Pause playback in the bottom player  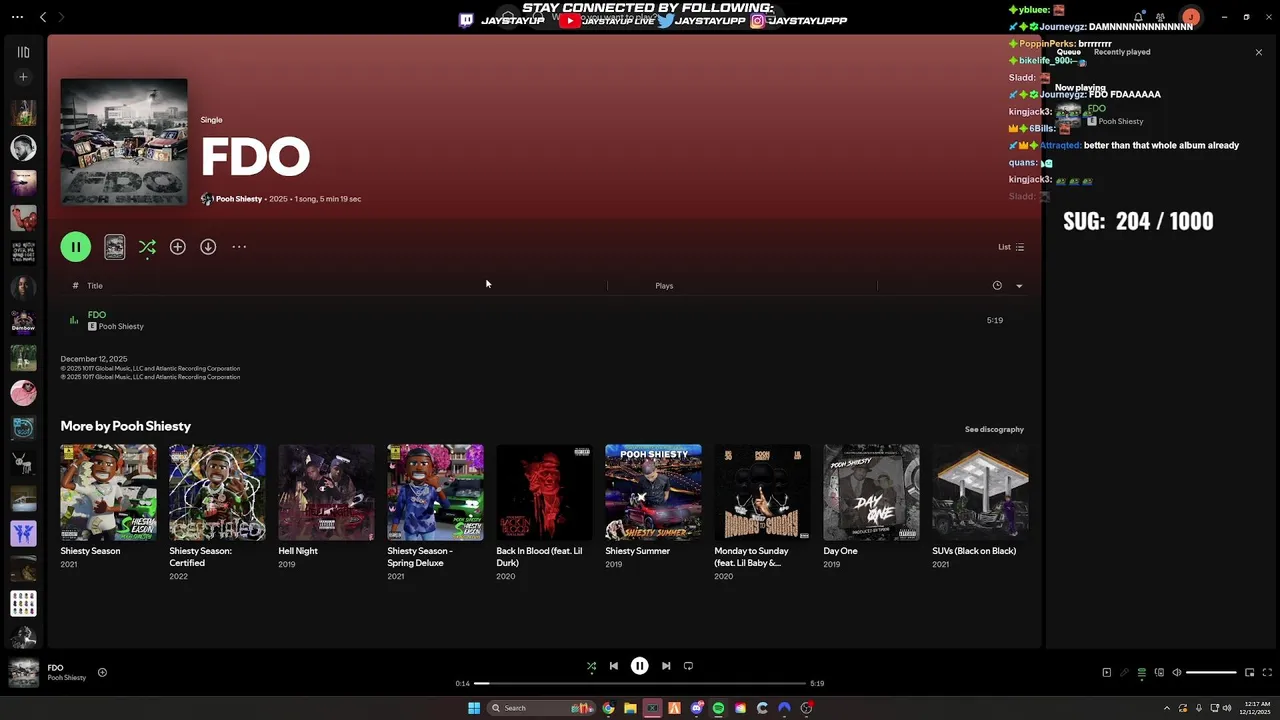point(640,666)
